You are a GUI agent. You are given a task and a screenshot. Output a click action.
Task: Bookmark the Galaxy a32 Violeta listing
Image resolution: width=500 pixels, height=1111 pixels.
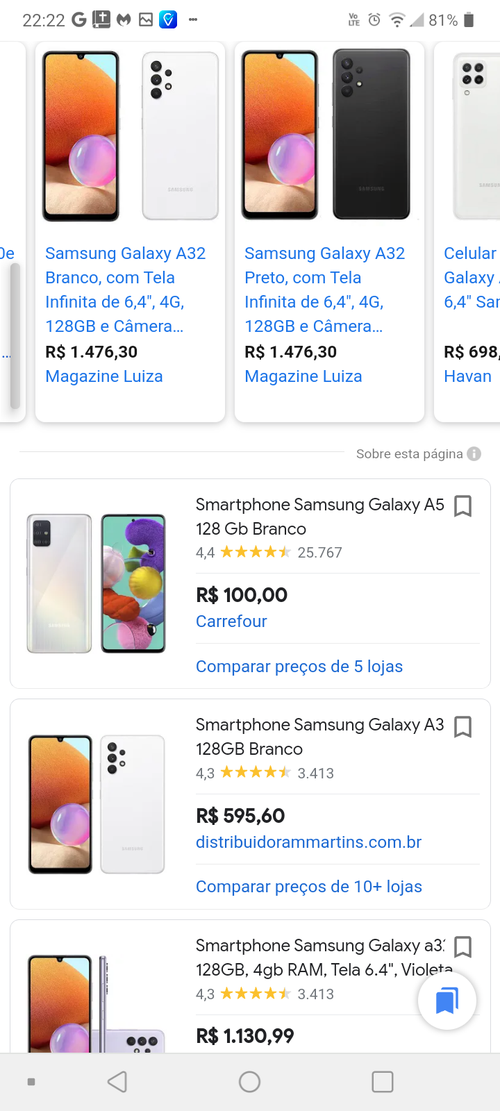point(462,947)
